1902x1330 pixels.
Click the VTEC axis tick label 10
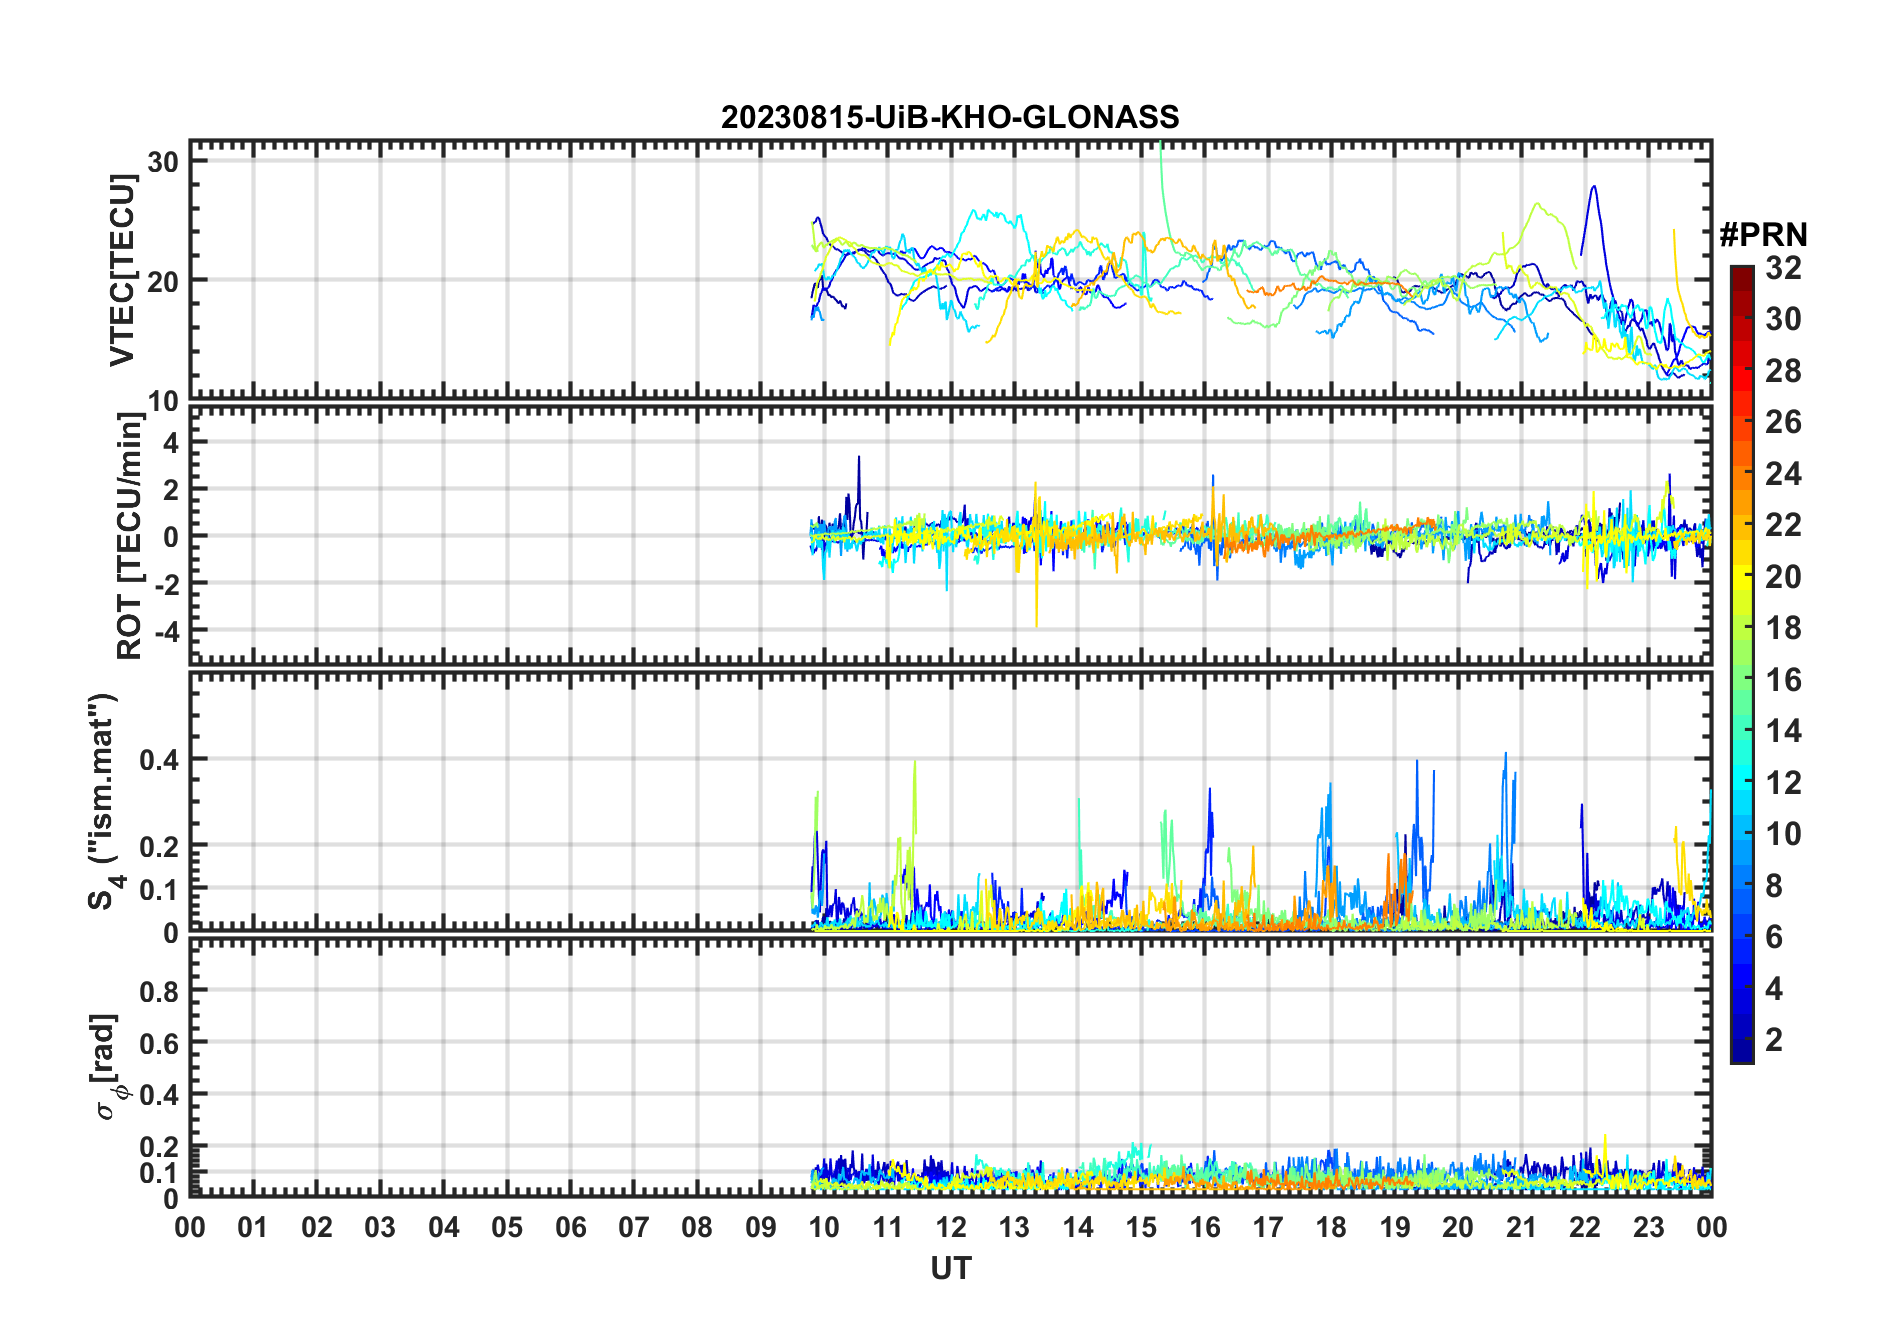pos(163,401)
